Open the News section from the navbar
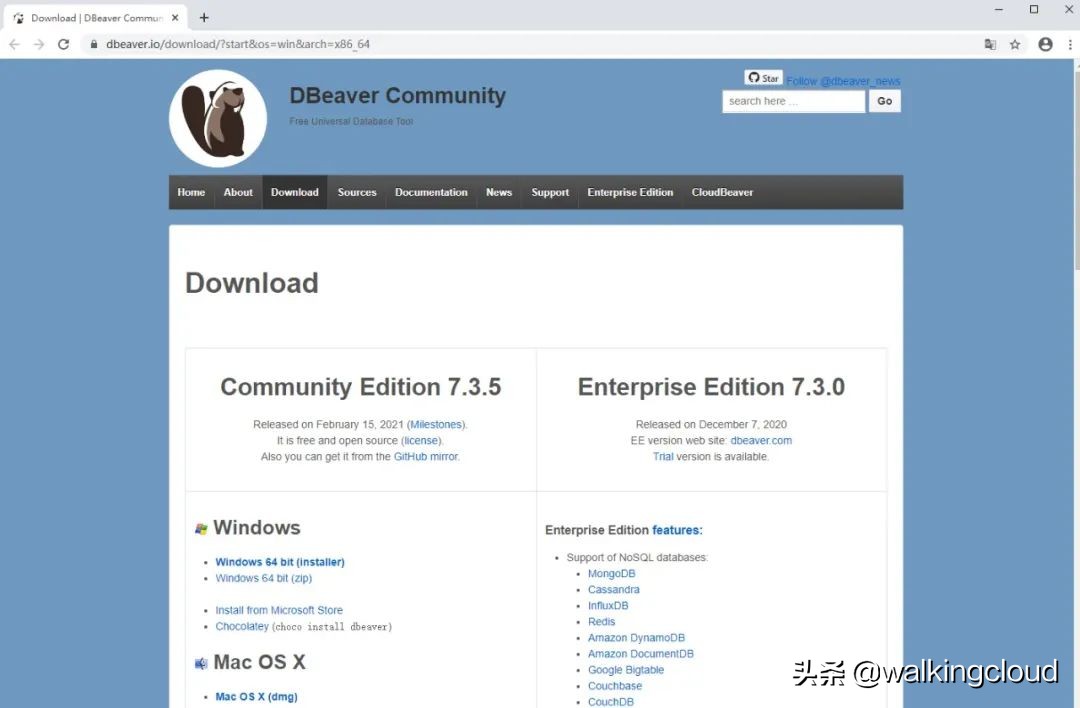 pos(498,192)
